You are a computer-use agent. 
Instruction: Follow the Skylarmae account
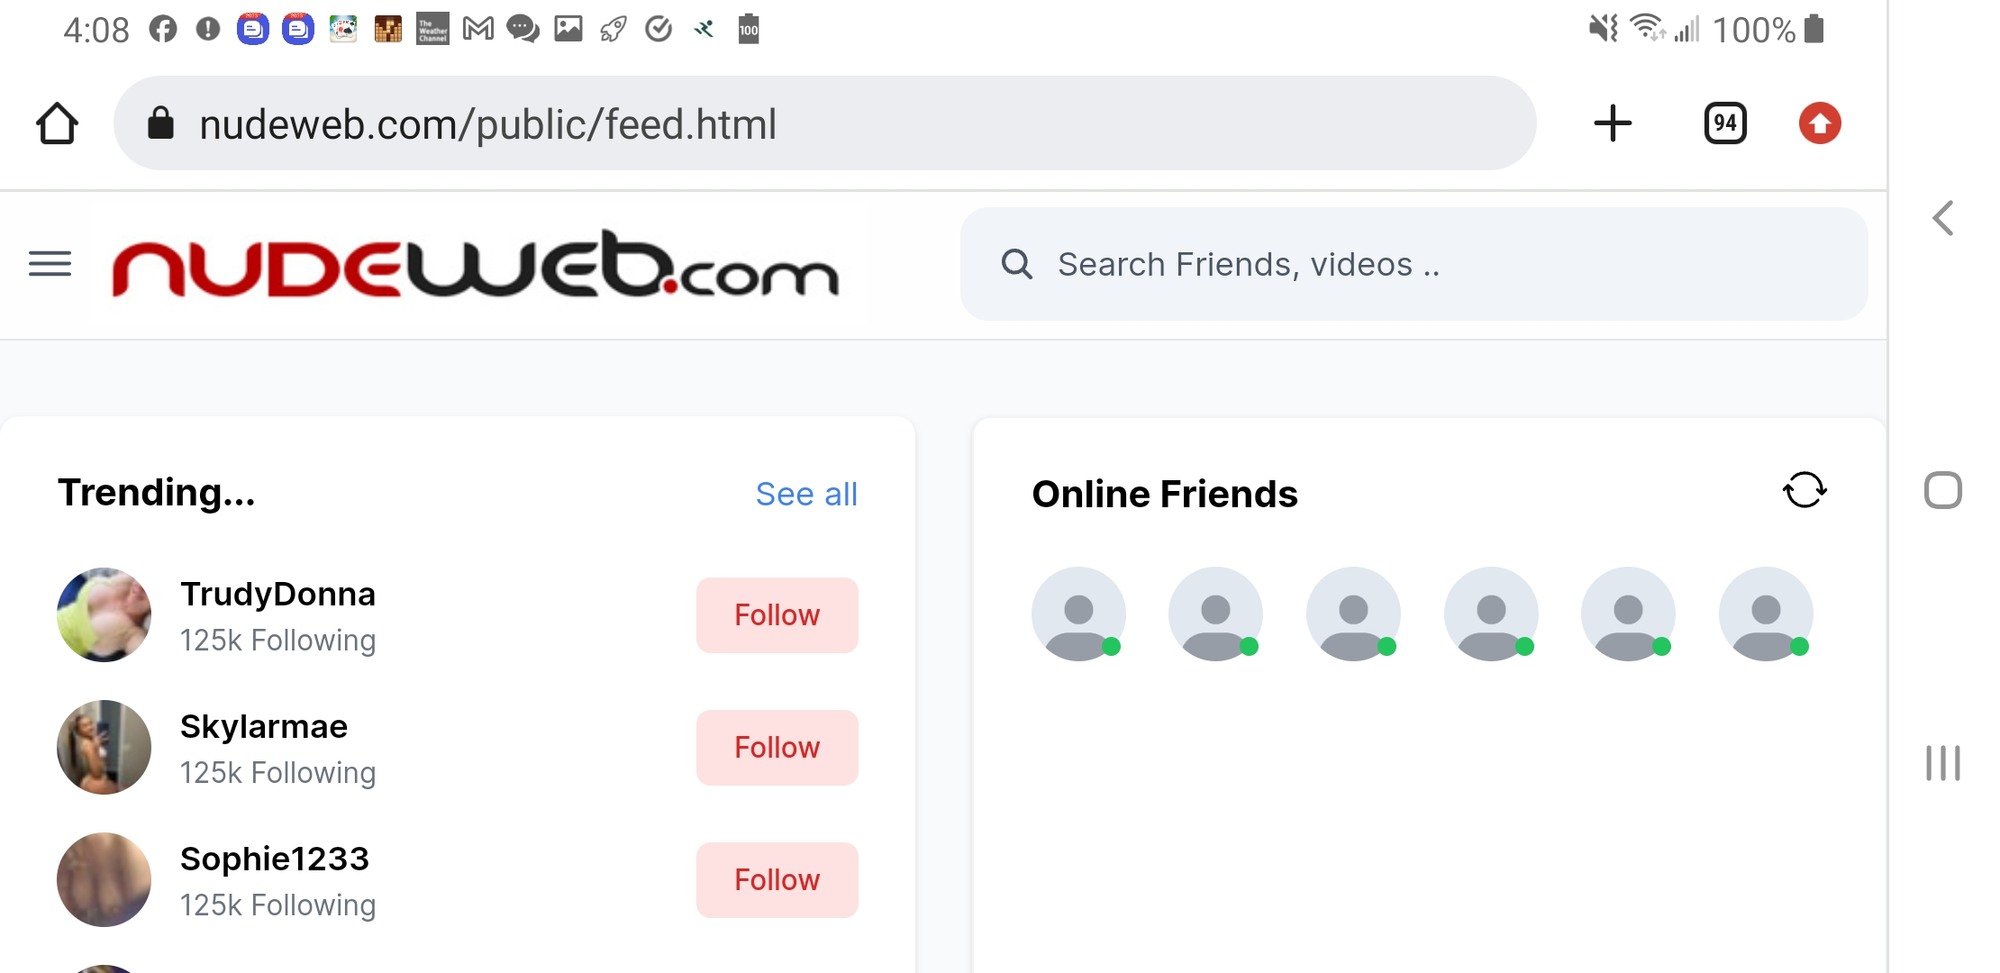pos(777,747)
